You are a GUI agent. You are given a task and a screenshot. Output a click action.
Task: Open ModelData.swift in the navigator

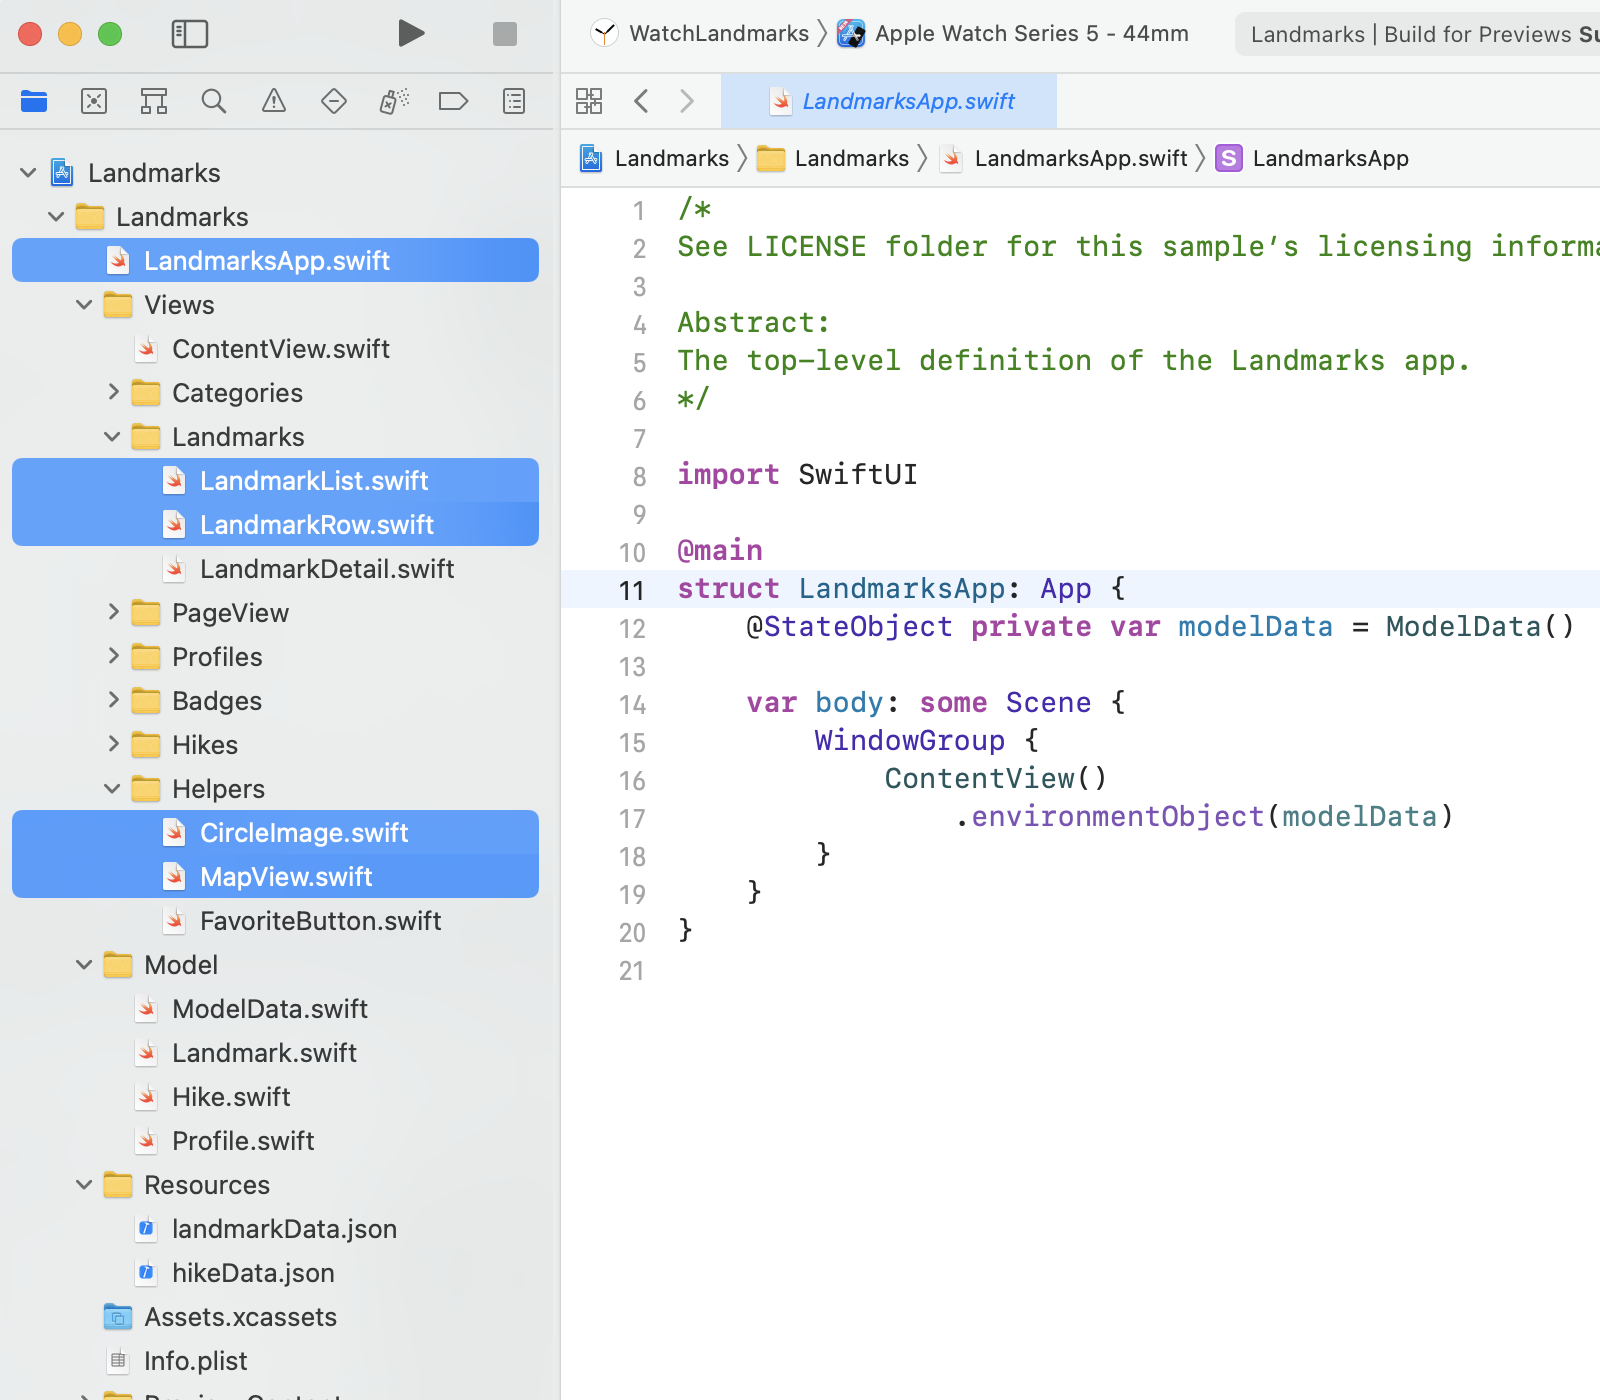point(269,1009)
